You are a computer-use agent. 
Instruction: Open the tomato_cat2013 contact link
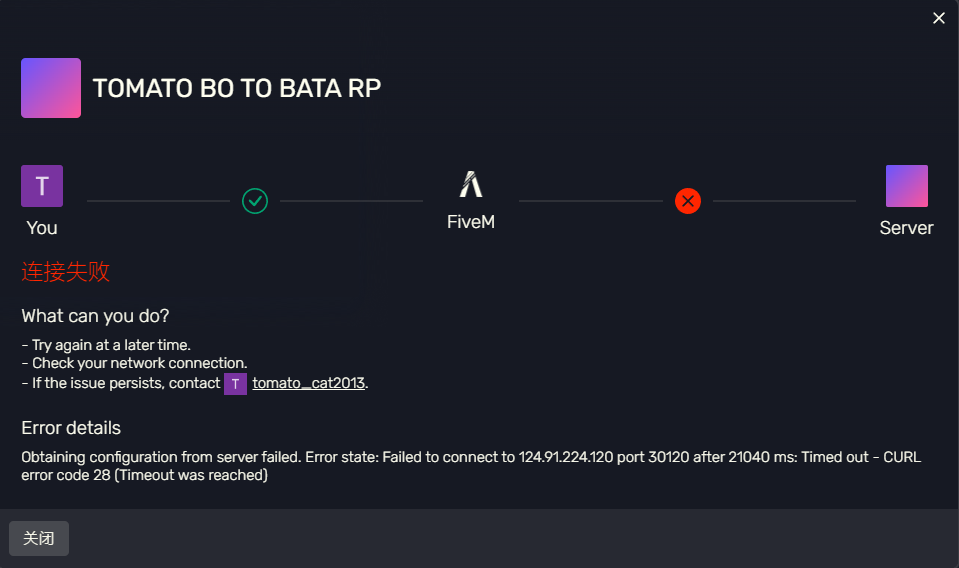click(309, 383)
